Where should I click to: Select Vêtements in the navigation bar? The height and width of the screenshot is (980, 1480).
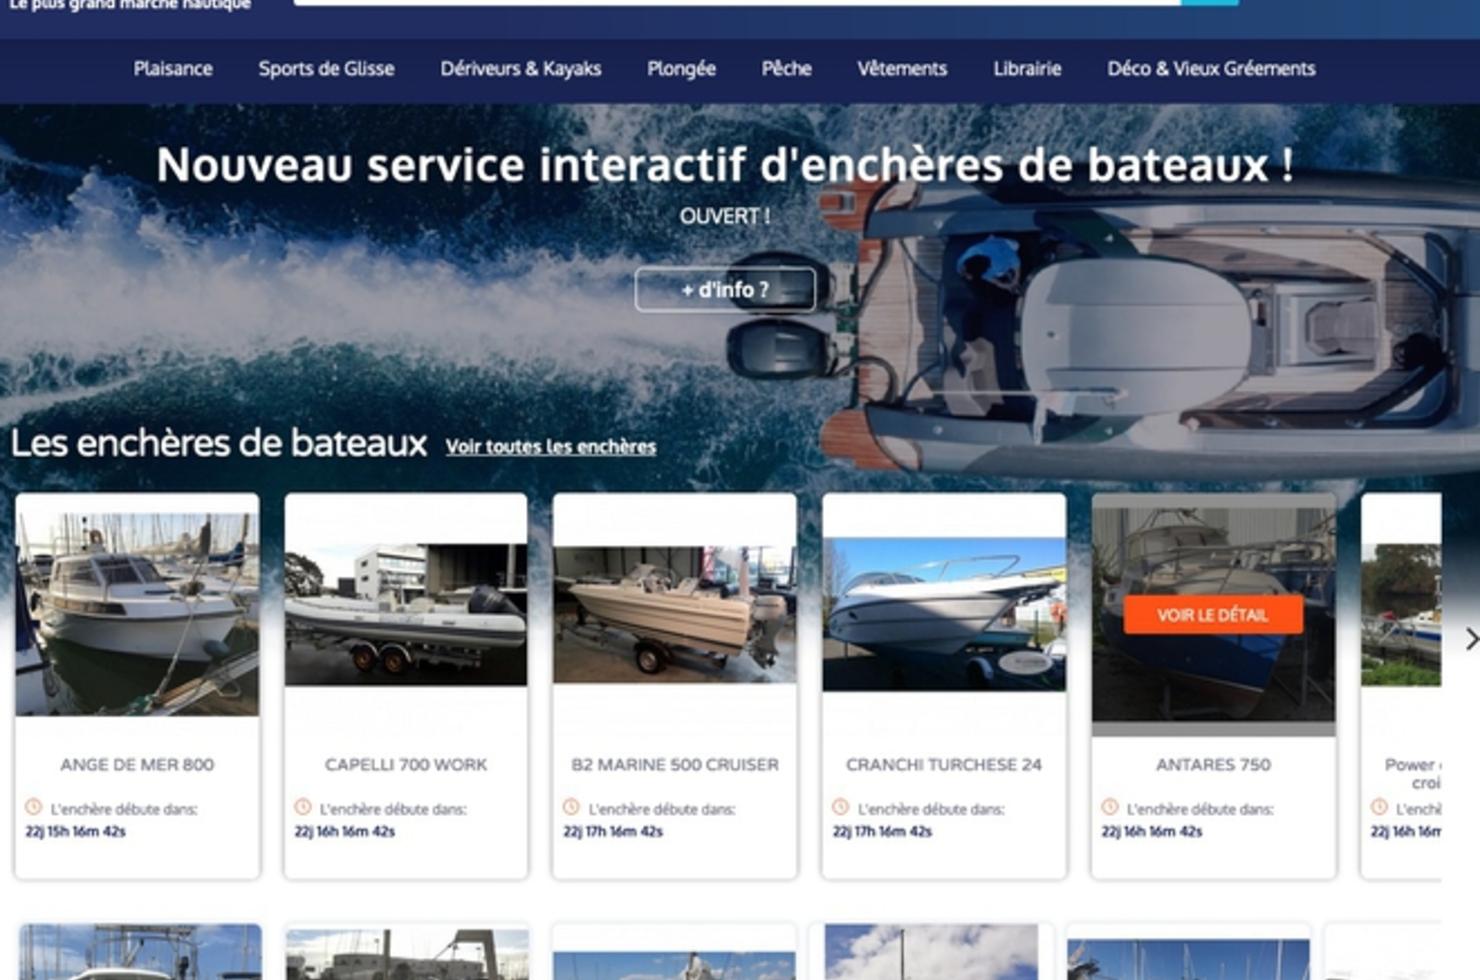pos(902,69)
